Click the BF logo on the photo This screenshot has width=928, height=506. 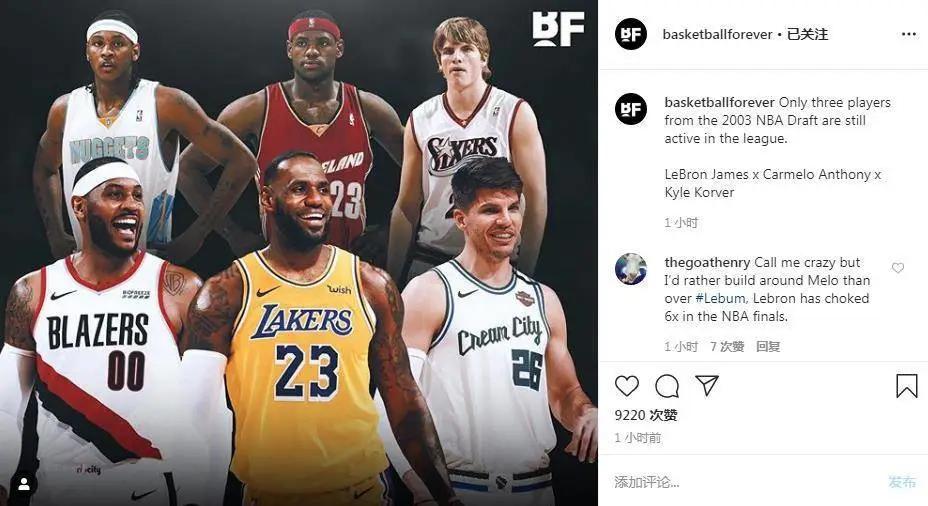pyautogui.click(x=558, y=28)
